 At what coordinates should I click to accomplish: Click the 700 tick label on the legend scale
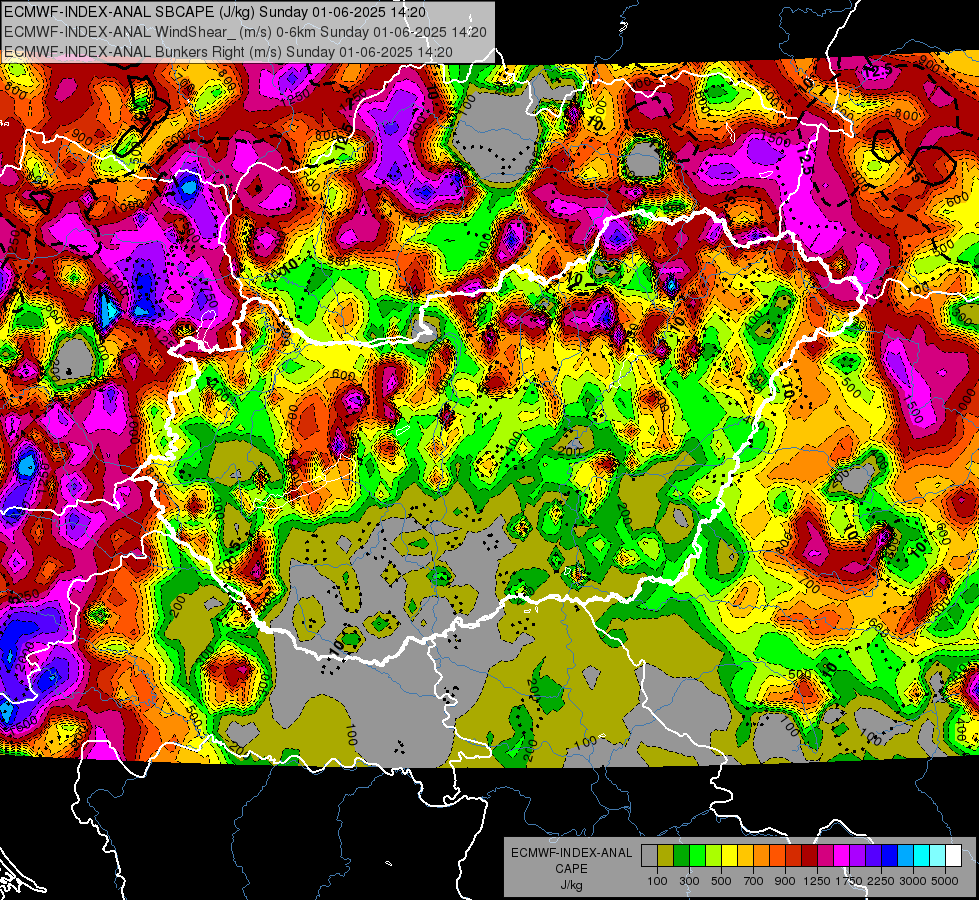[x=754, y=881]
